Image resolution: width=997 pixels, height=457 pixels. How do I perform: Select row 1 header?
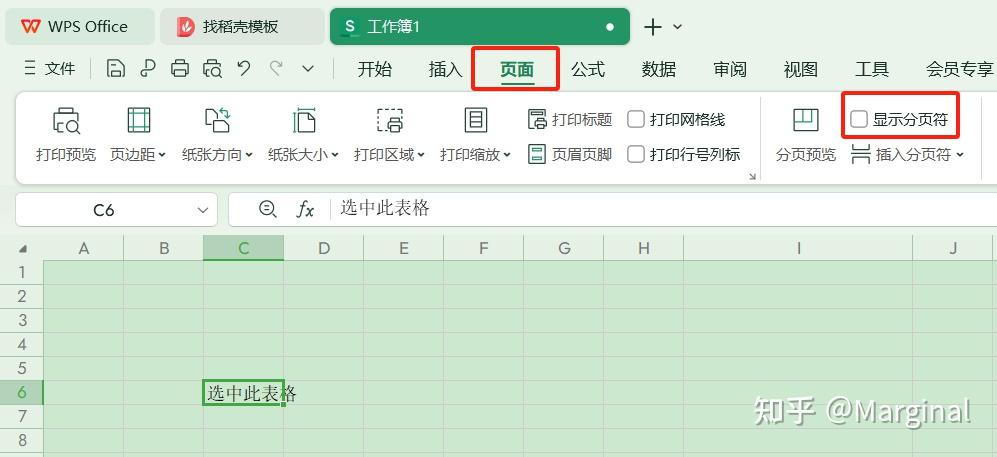click(x=22, y=272)
